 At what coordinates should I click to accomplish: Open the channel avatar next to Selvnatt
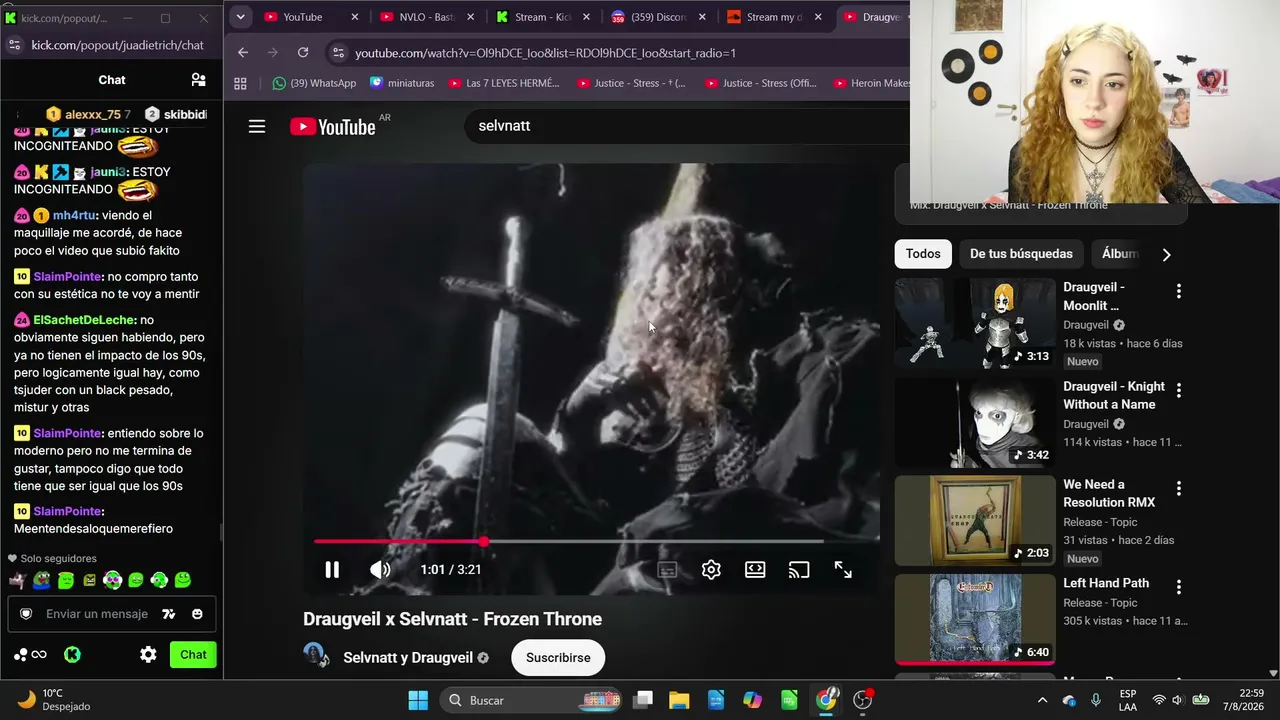tap(316, 655)
